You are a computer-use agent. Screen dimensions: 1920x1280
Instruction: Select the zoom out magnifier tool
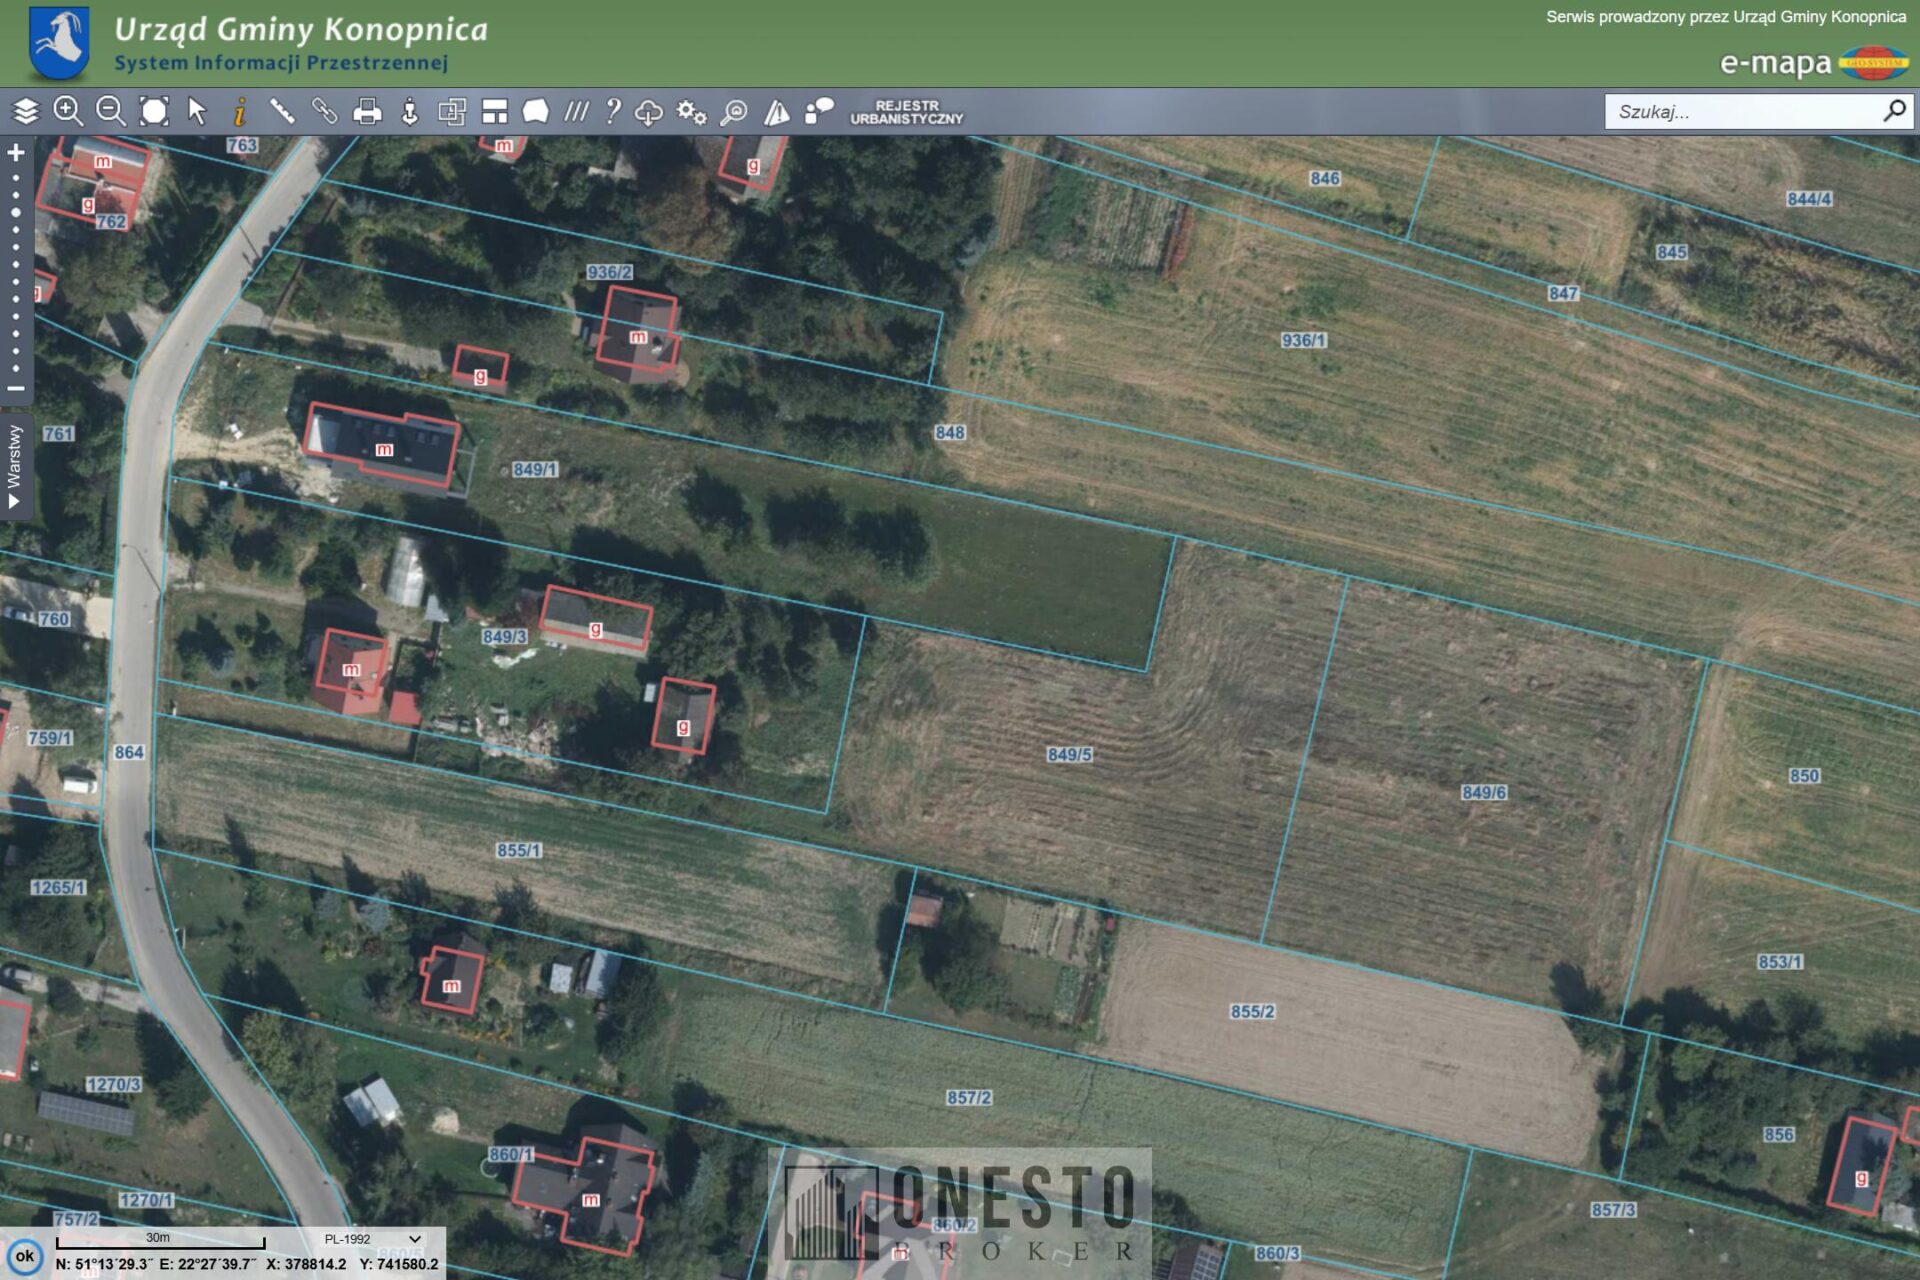point(110,111)
